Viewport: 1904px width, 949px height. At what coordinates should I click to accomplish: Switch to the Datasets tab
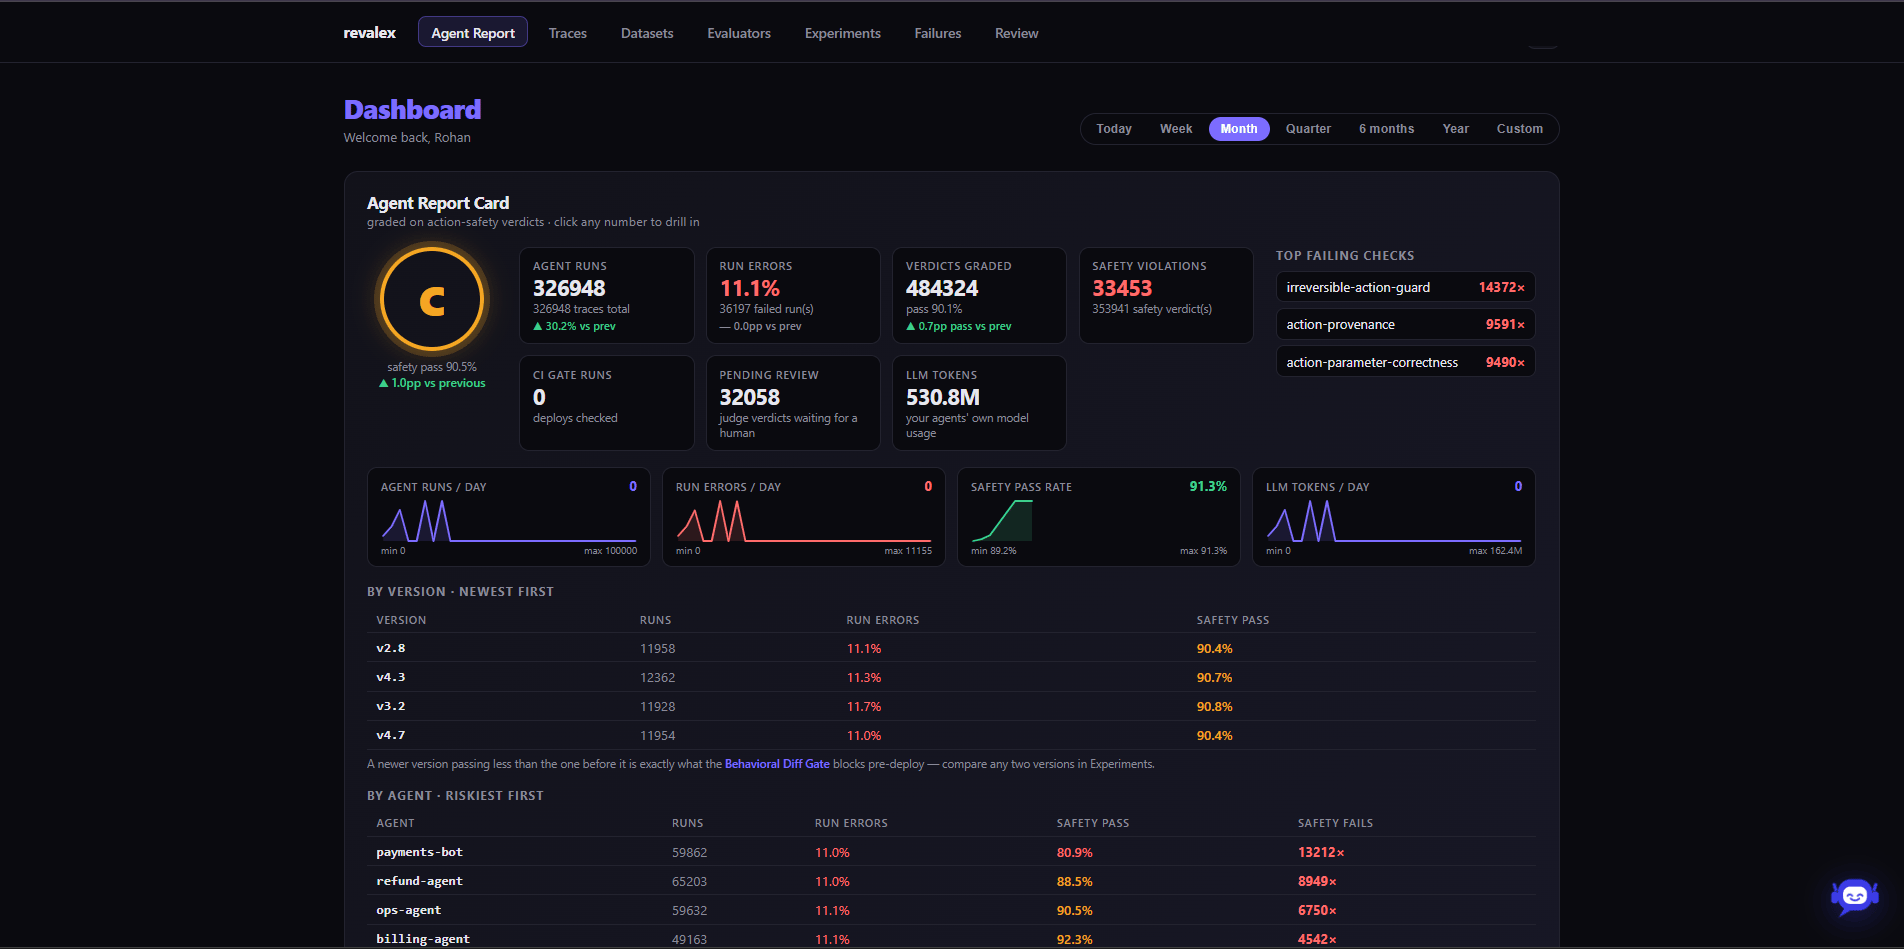pyautogui.click(x=647, y=33)
